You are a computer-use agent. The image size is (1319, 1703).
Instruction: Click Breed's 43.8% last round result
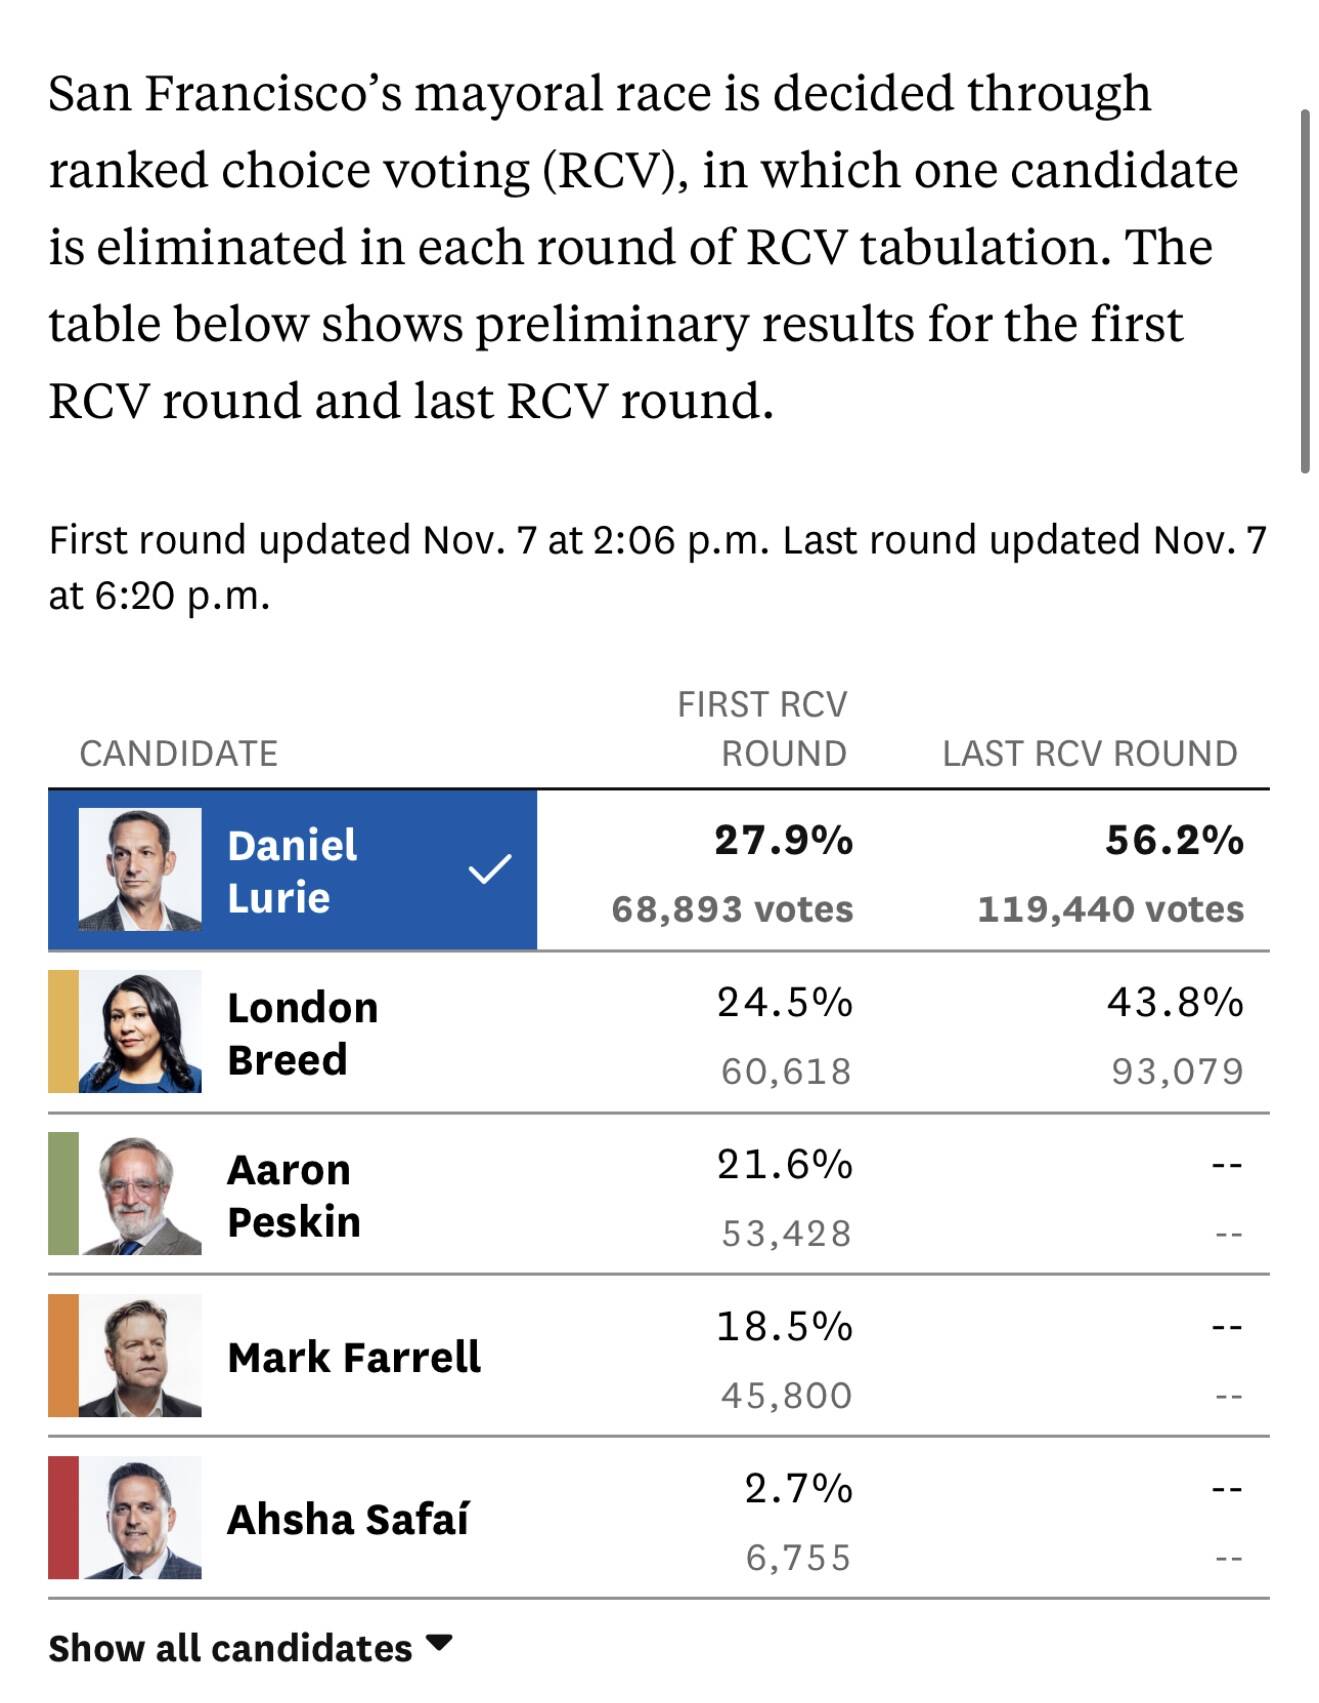click(1175, 1002)
